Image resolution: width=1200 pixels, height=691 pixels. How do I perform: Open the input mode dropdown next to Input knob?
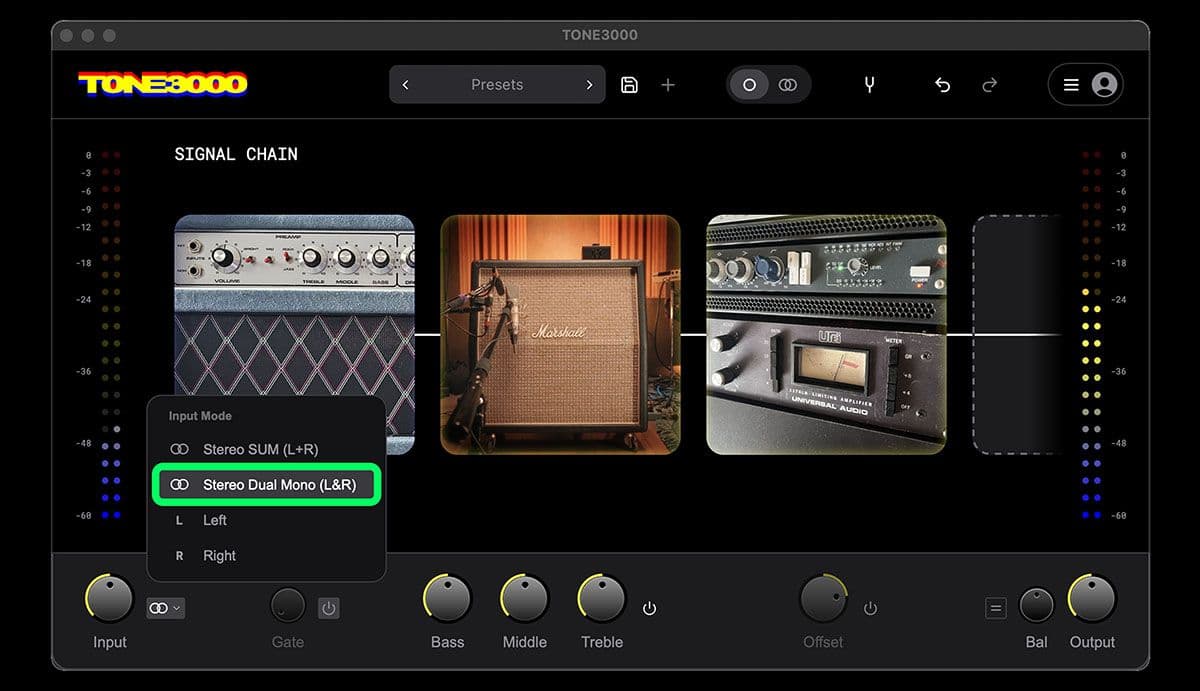165,607
